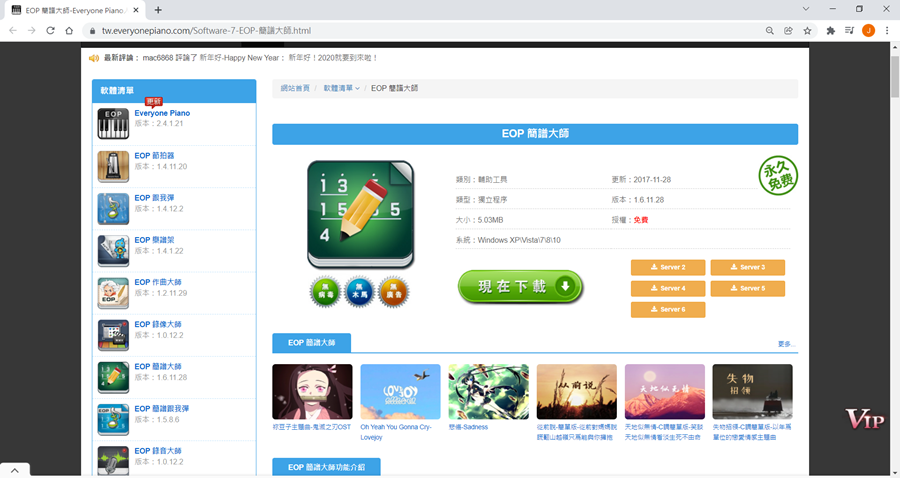
Task: Download from Server 4
Action: (668, 289)
